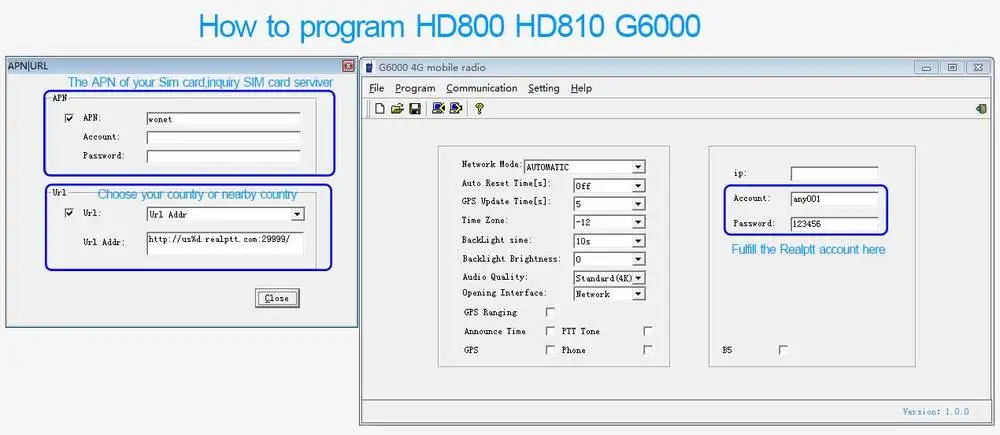
Task: Click the New file toolbar icon
Action: pos(380,109)
